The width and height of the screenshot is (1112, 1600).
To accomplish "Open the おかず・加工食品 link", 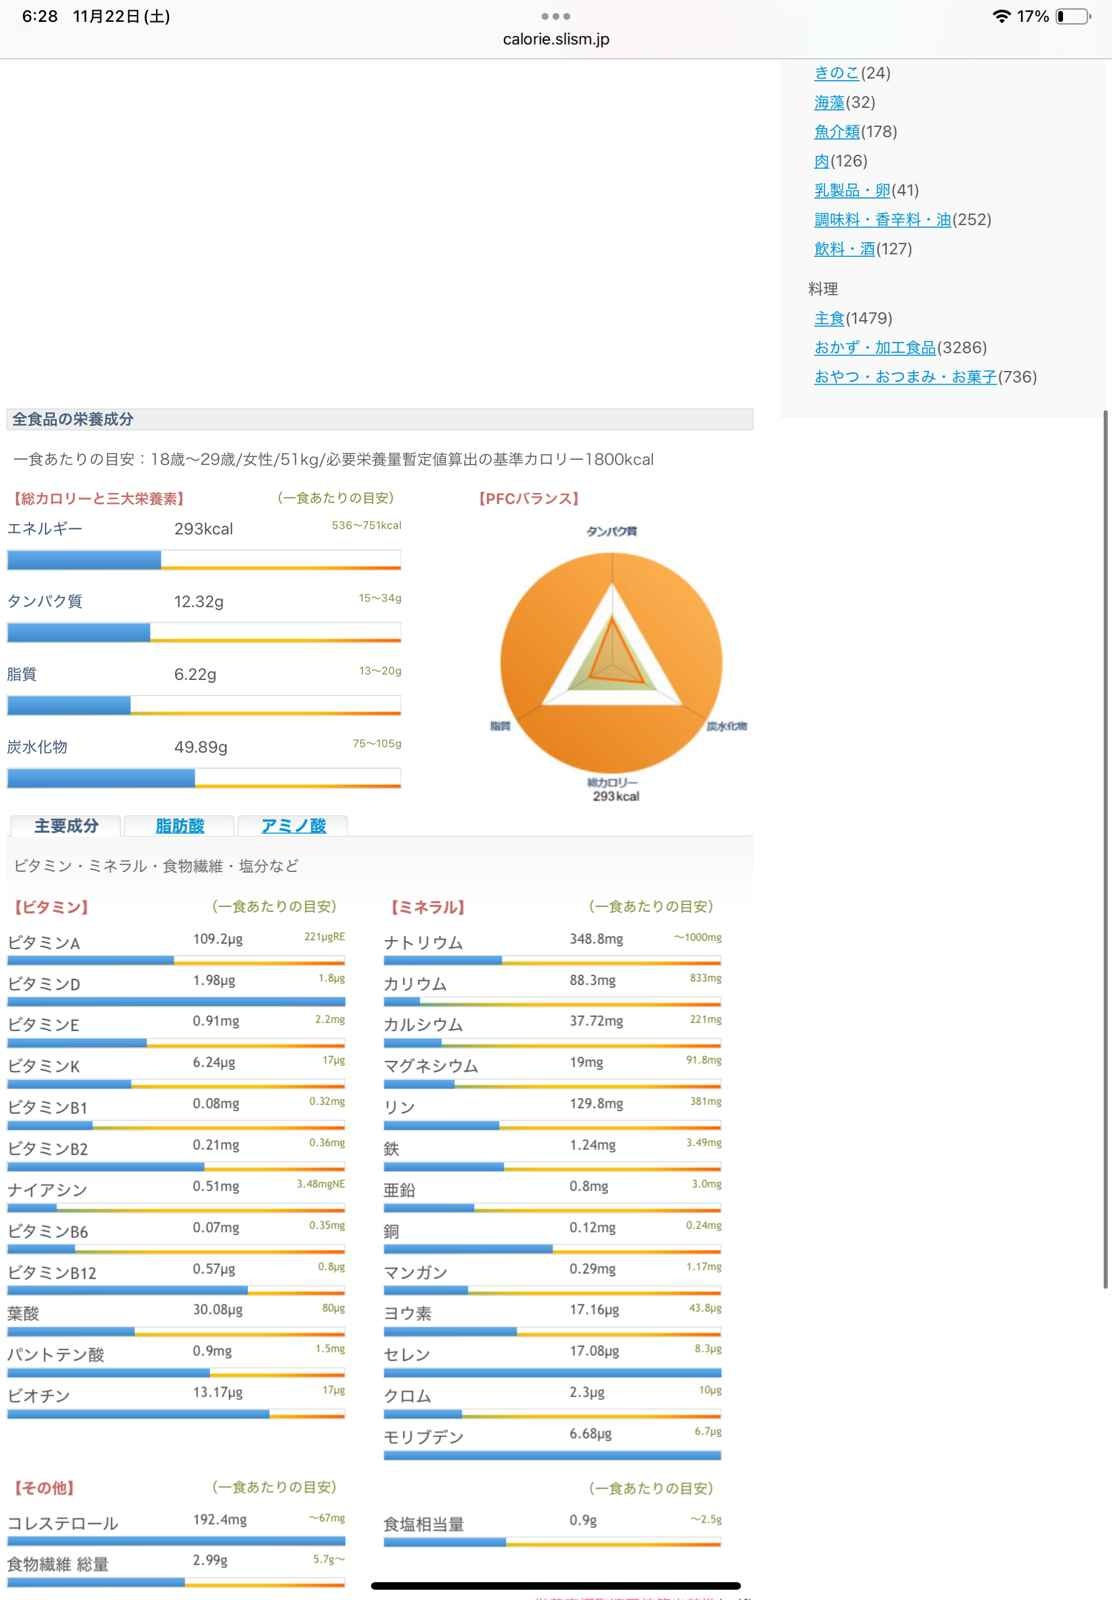I will pos(874,347).
